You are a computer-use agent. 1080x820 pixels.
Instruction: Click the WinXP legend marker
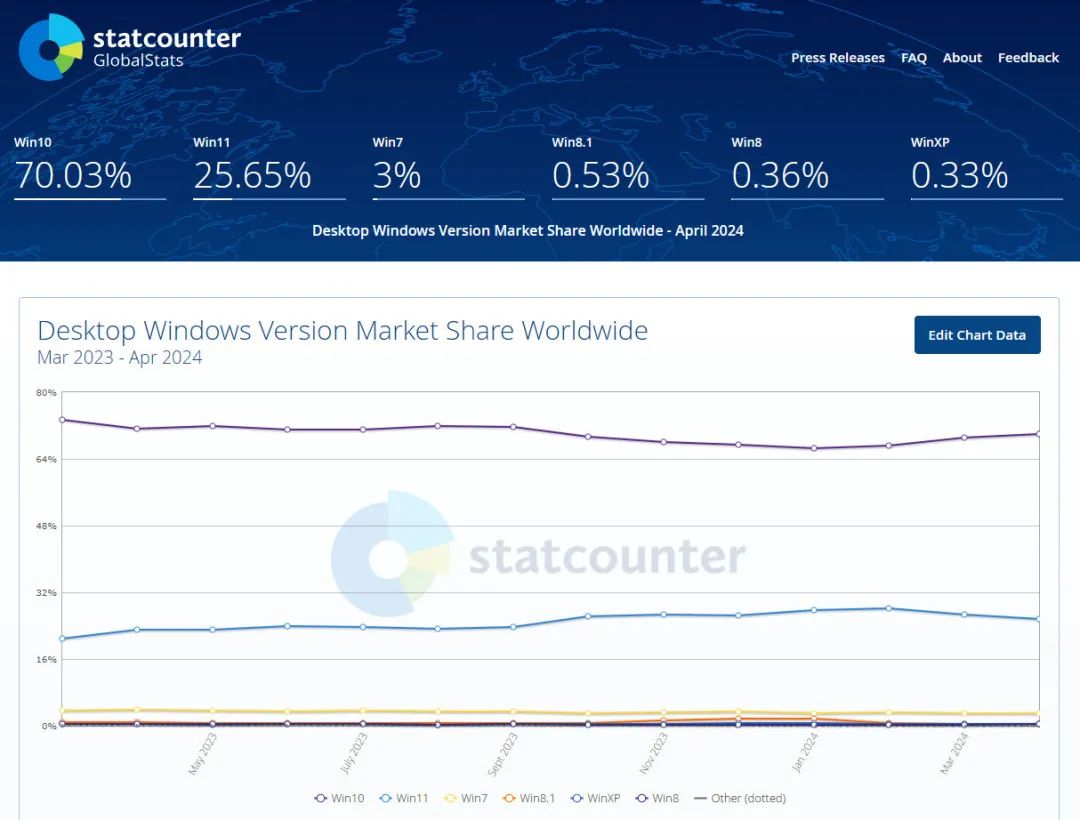[575, 798]
